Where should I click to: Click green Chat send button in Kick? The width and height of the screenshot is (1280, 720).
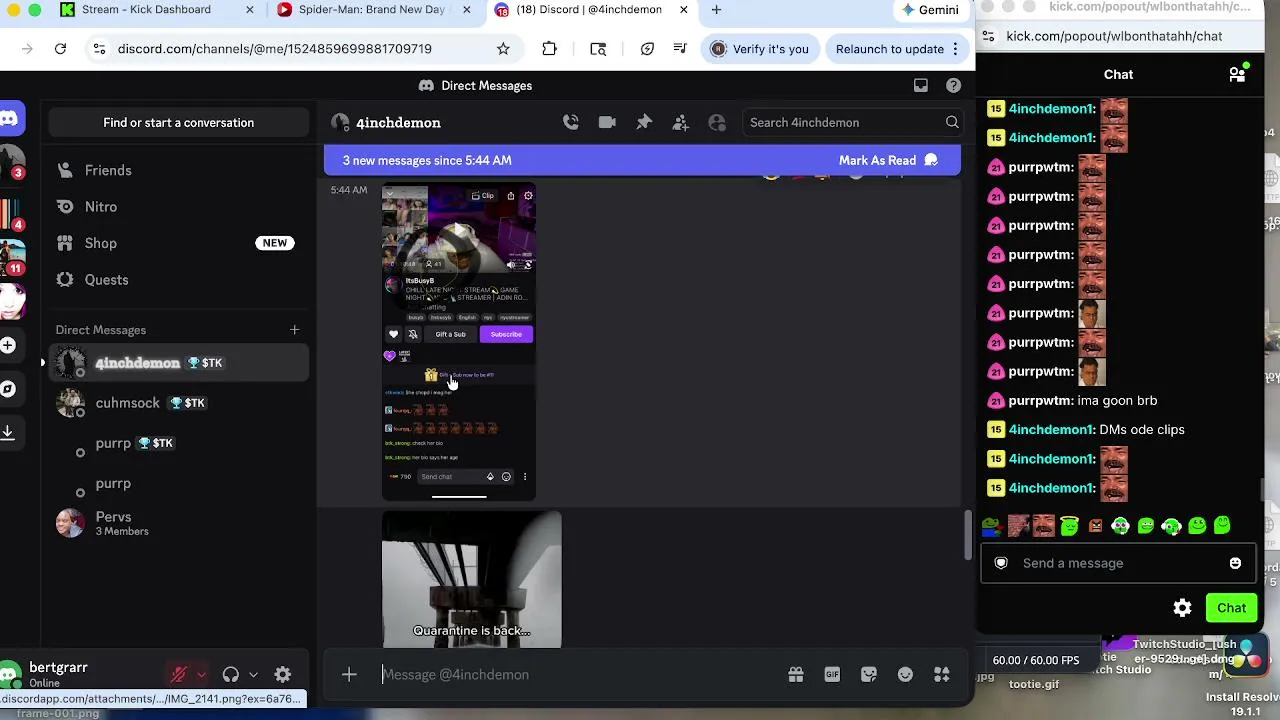1232,608
